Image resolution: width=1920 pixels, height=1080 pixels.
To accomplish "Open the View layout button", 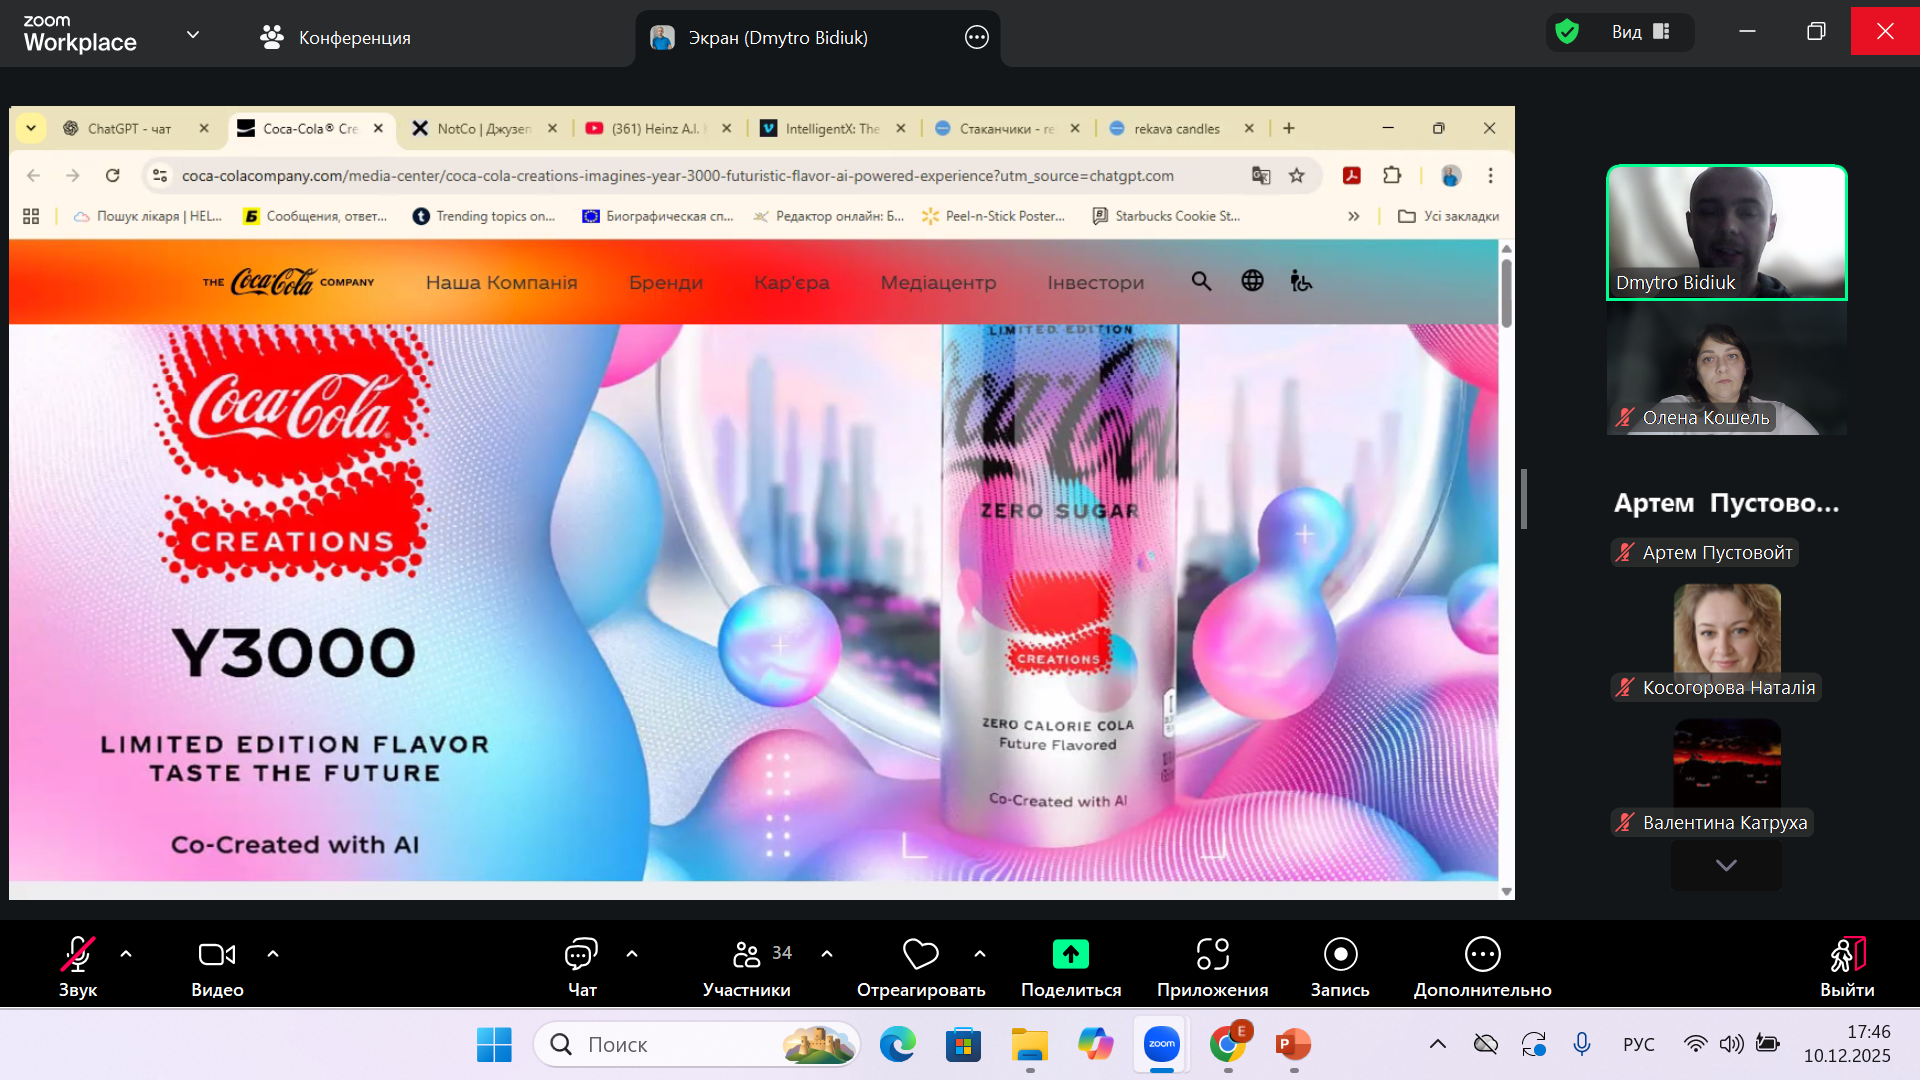I will [x=1640, y=32].
